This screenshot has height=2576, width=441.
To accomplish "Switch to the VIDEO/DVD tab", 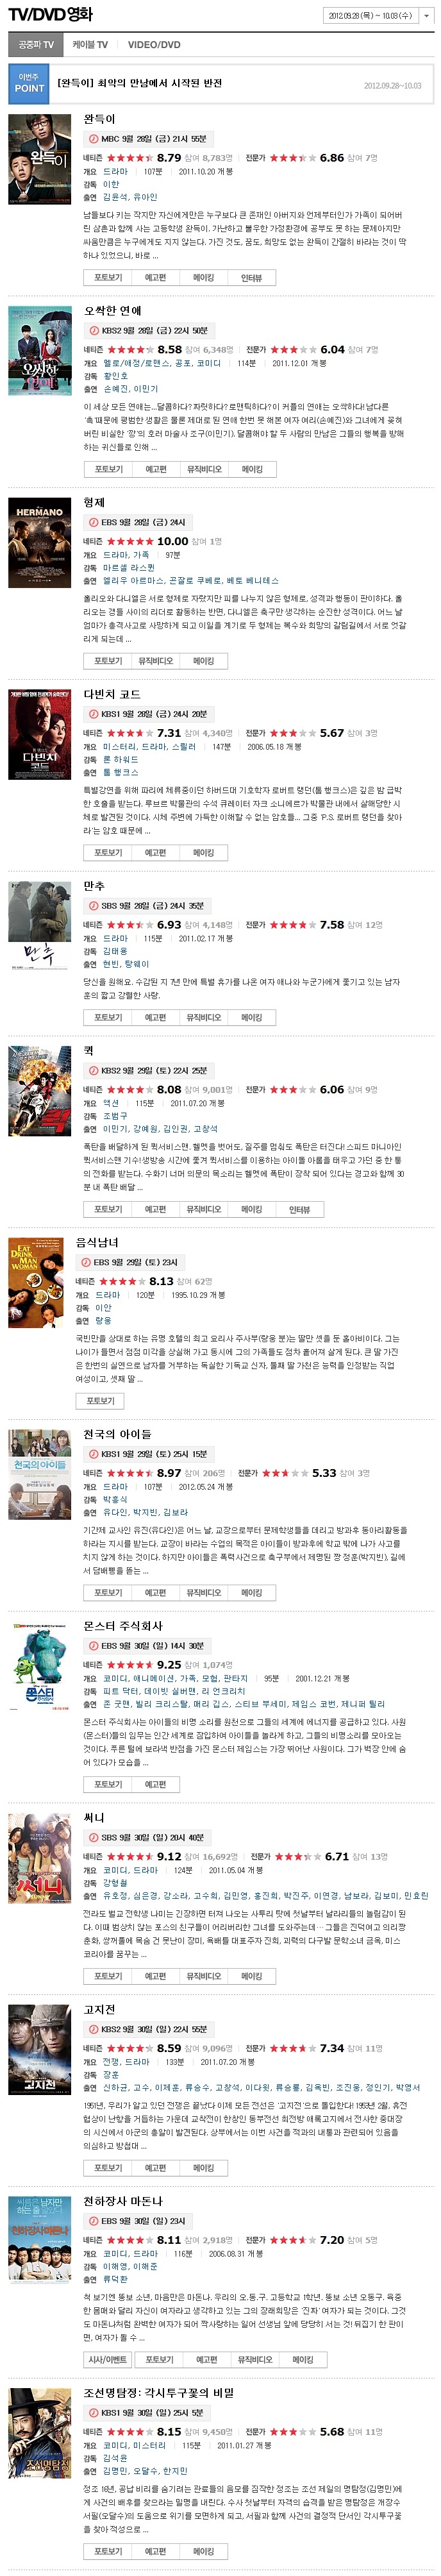I will 154,45.
